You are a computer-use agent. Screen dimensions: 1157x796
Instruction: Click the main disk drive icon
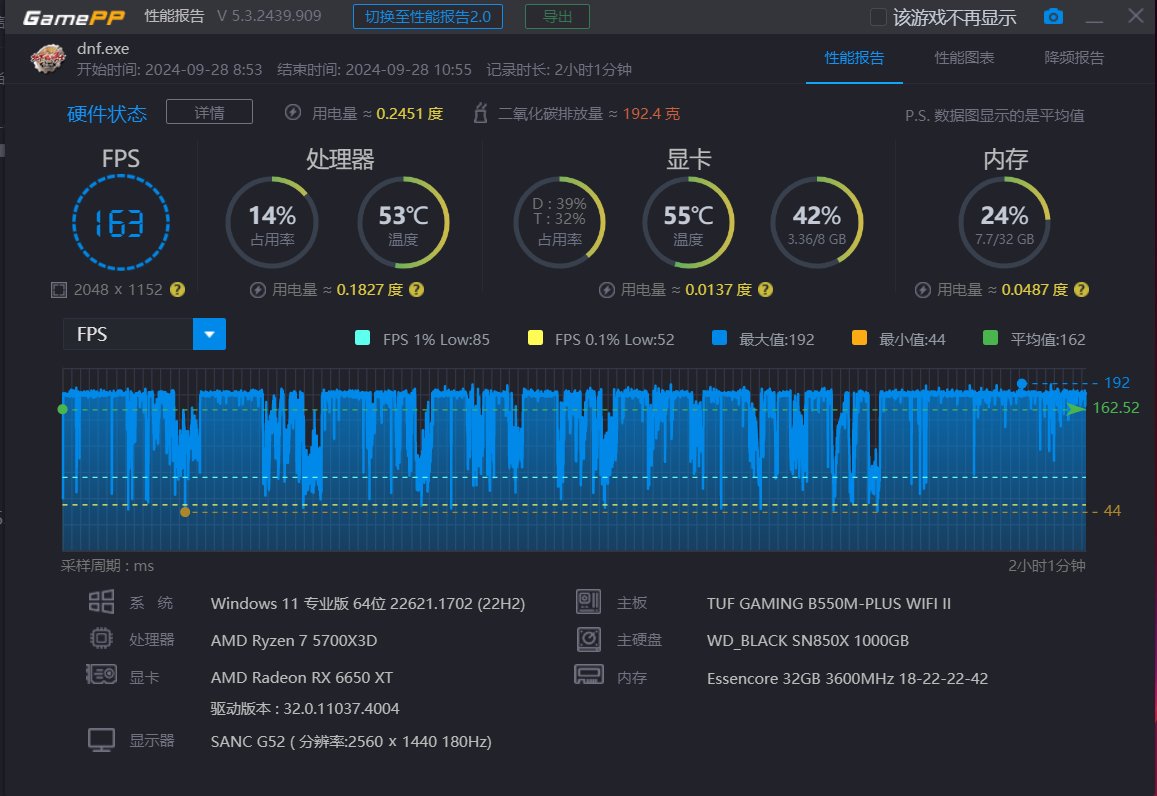click(588, 639)
